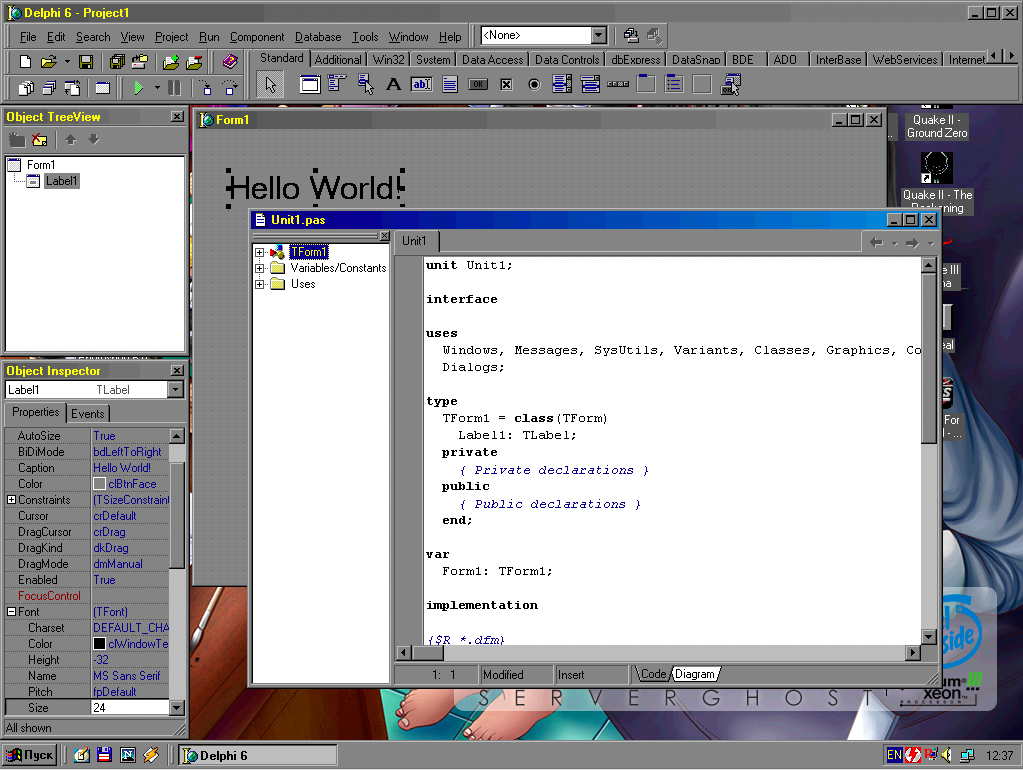Select the Memo component in palette
This screenshot has height=770, width=1023.
450,85
